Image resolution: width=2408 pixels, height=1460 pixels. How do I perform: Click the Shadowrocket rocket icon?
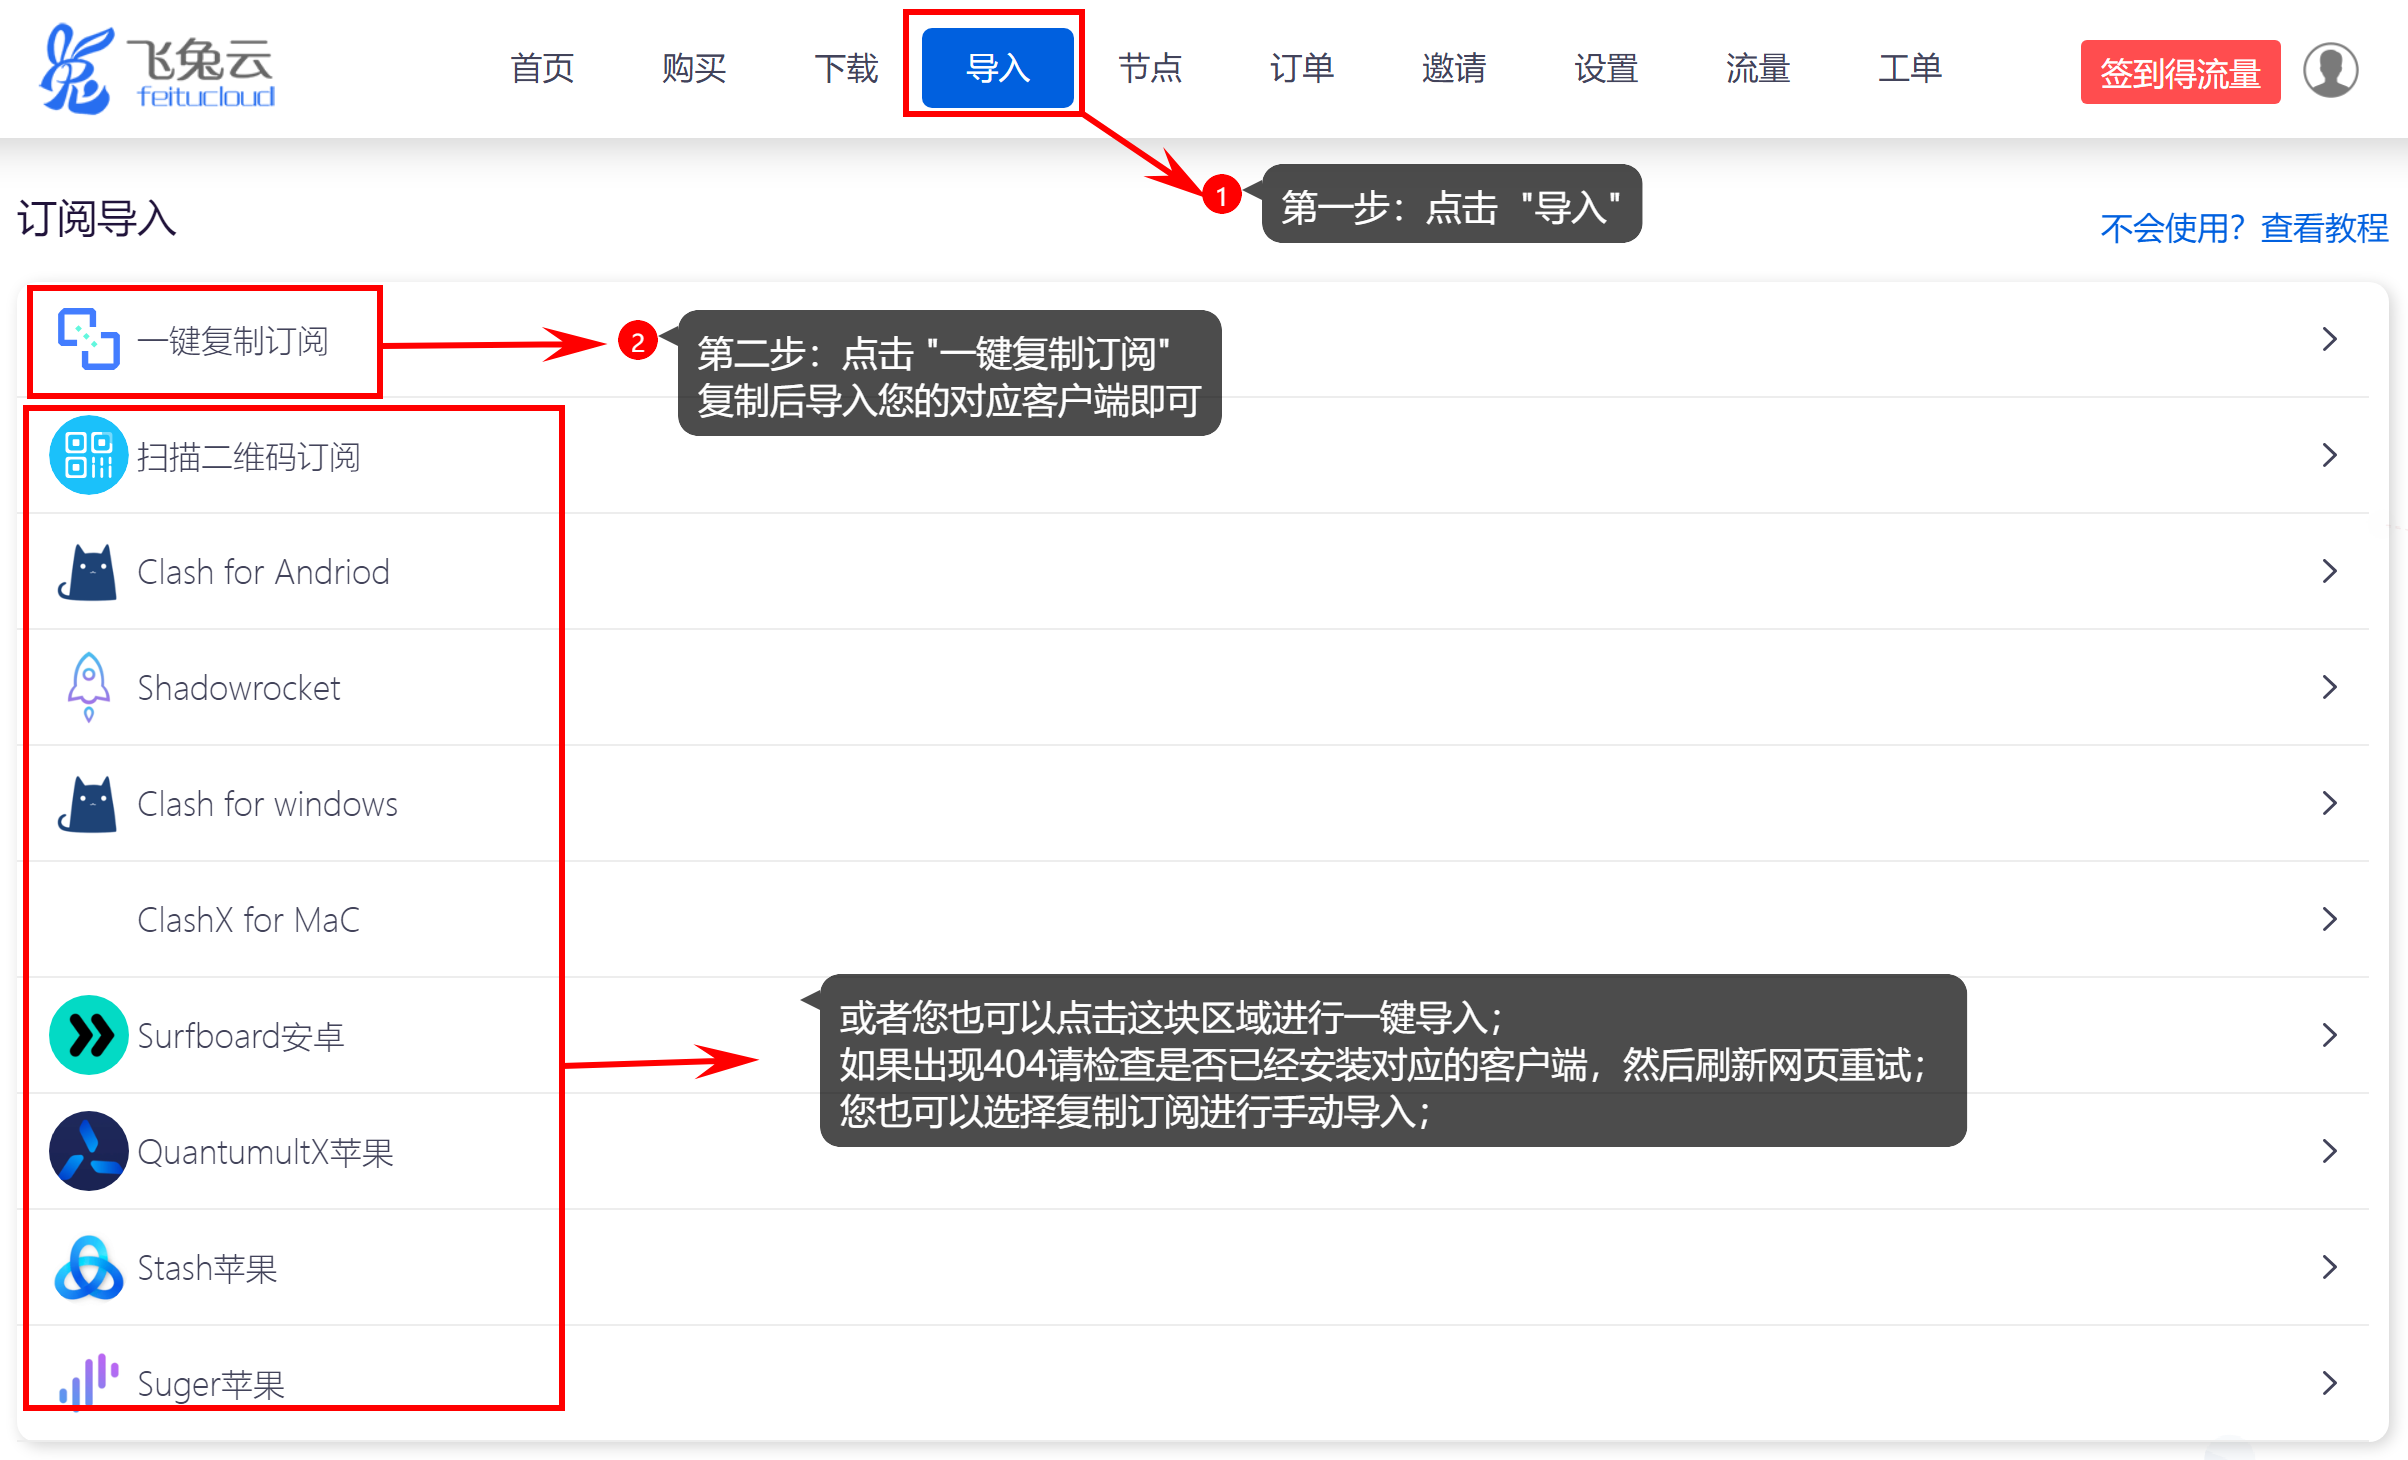88,687
